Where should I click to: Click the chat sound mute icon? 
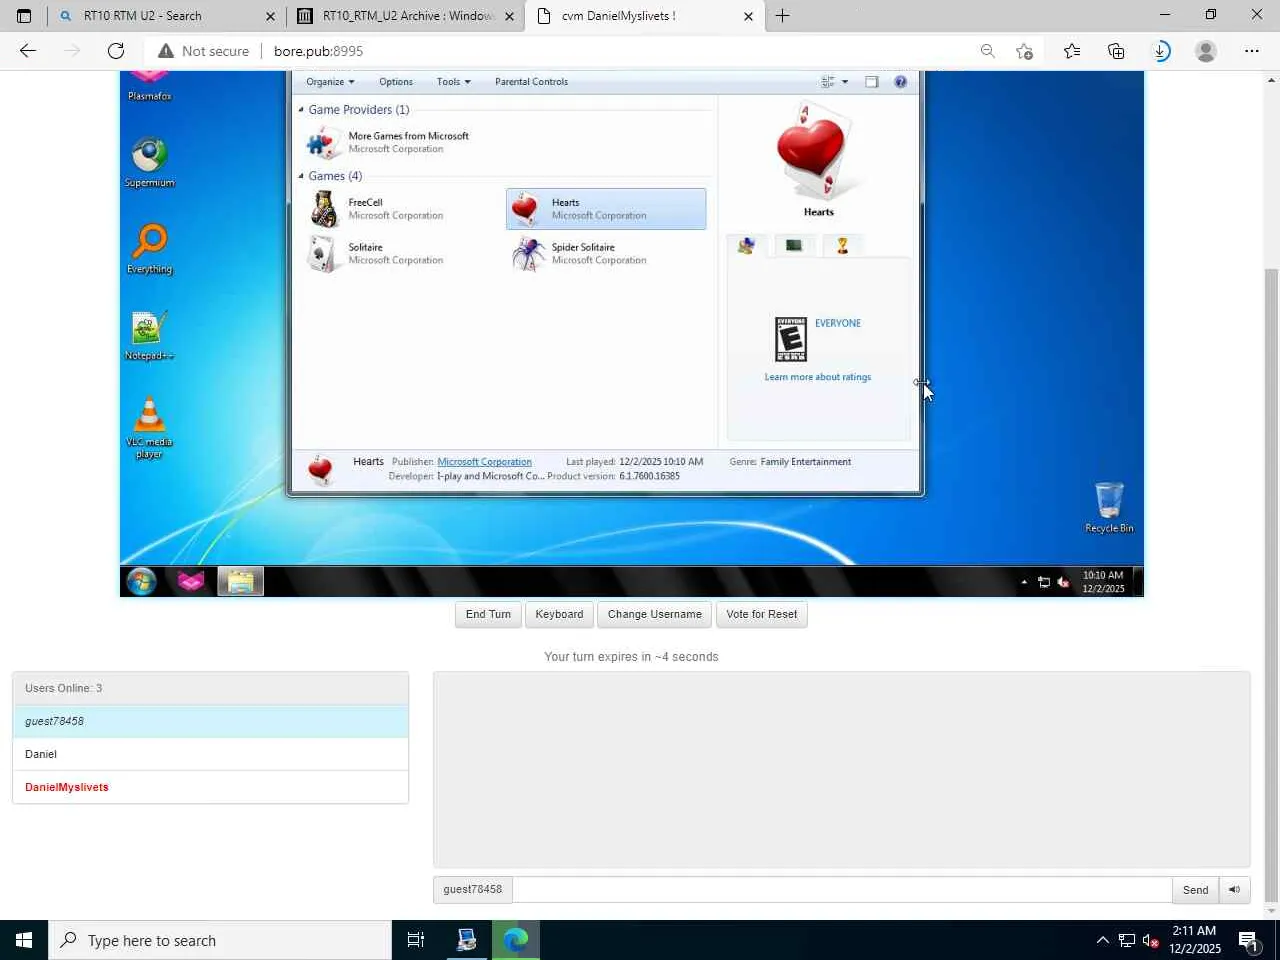click(1234, 889)
